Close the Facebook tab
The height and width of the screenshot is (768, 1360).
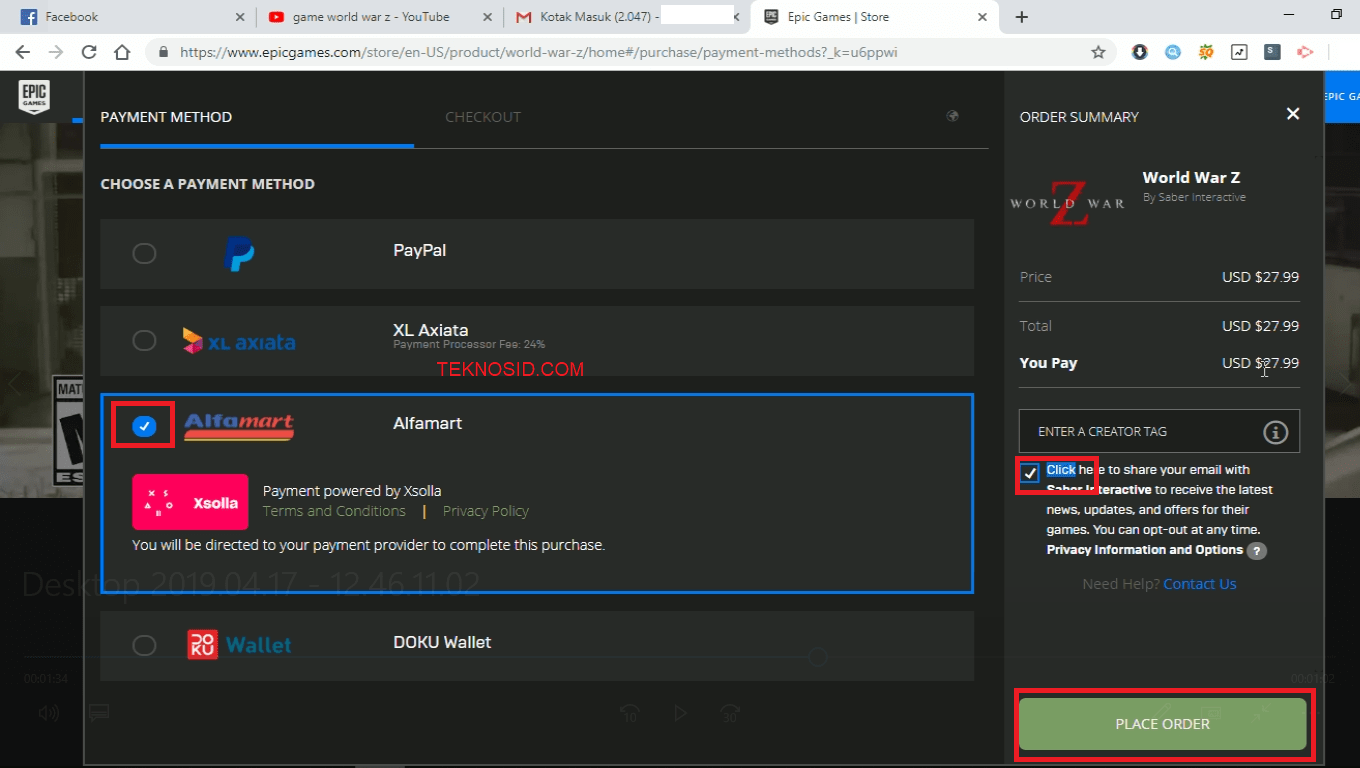(x=239, y=17)
